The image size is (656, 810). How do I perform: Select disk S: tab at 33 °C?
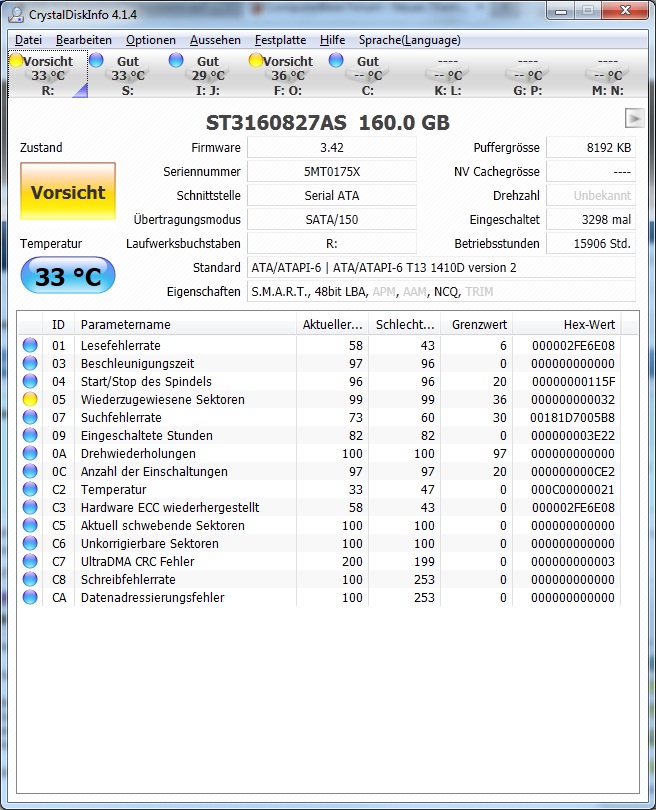128,75
